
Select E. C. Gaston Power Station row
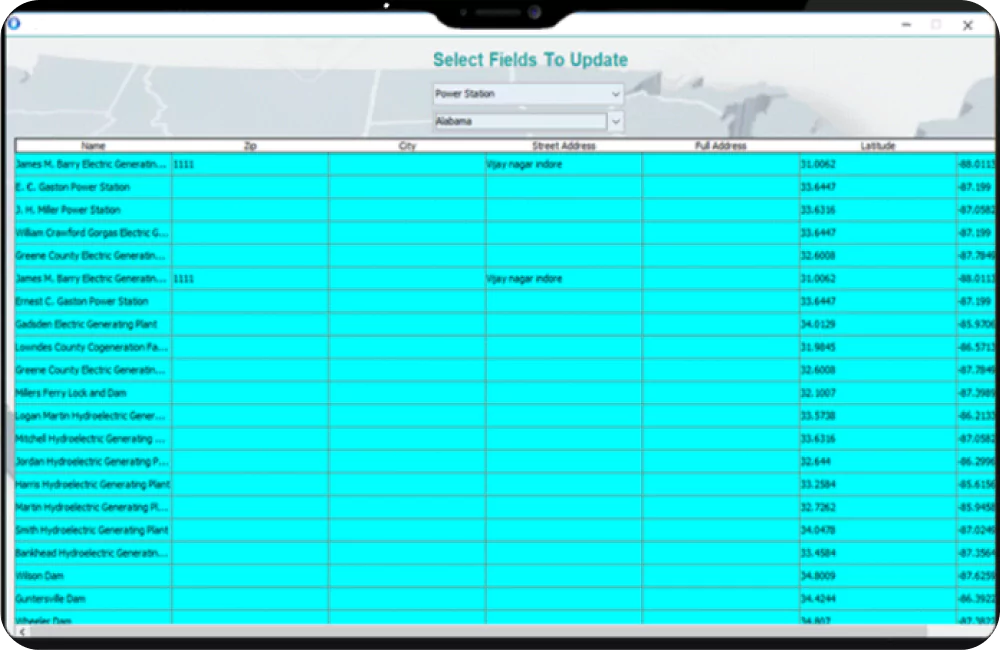point(504,187)
